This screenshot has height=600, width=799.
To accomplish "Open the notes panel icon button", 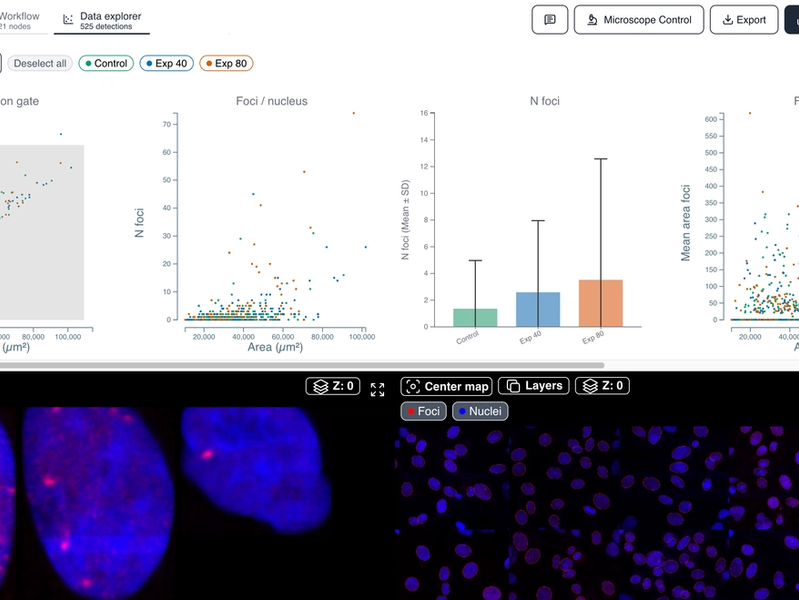I will (x=549, y=20).
